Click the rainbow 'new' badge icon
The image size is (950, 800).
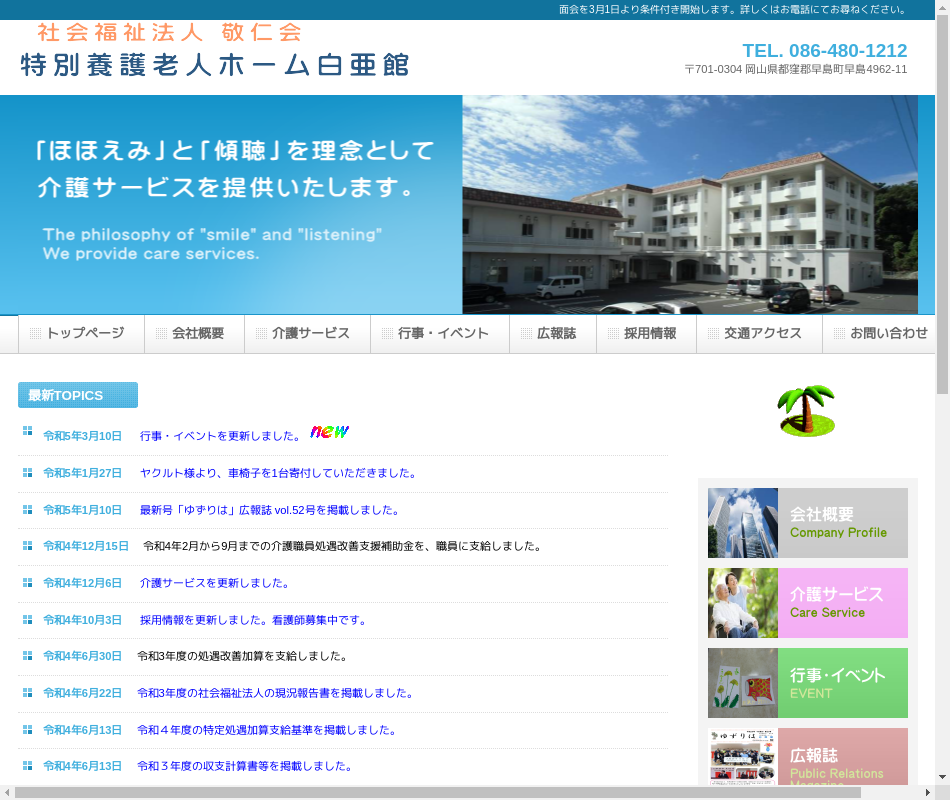[329, 431]
